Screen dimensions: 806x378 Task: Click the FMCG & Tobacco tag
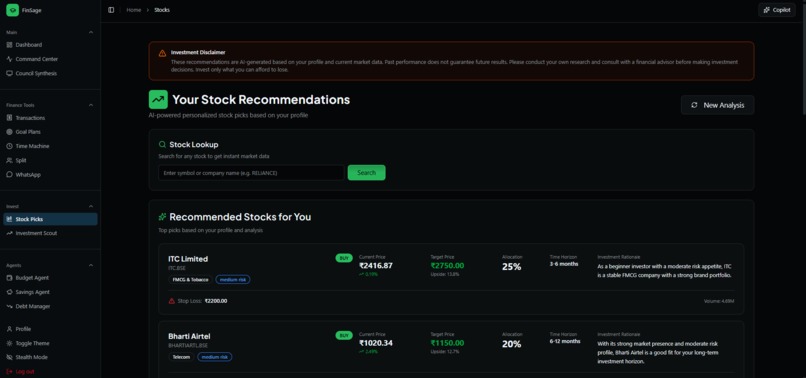[191, 280]
